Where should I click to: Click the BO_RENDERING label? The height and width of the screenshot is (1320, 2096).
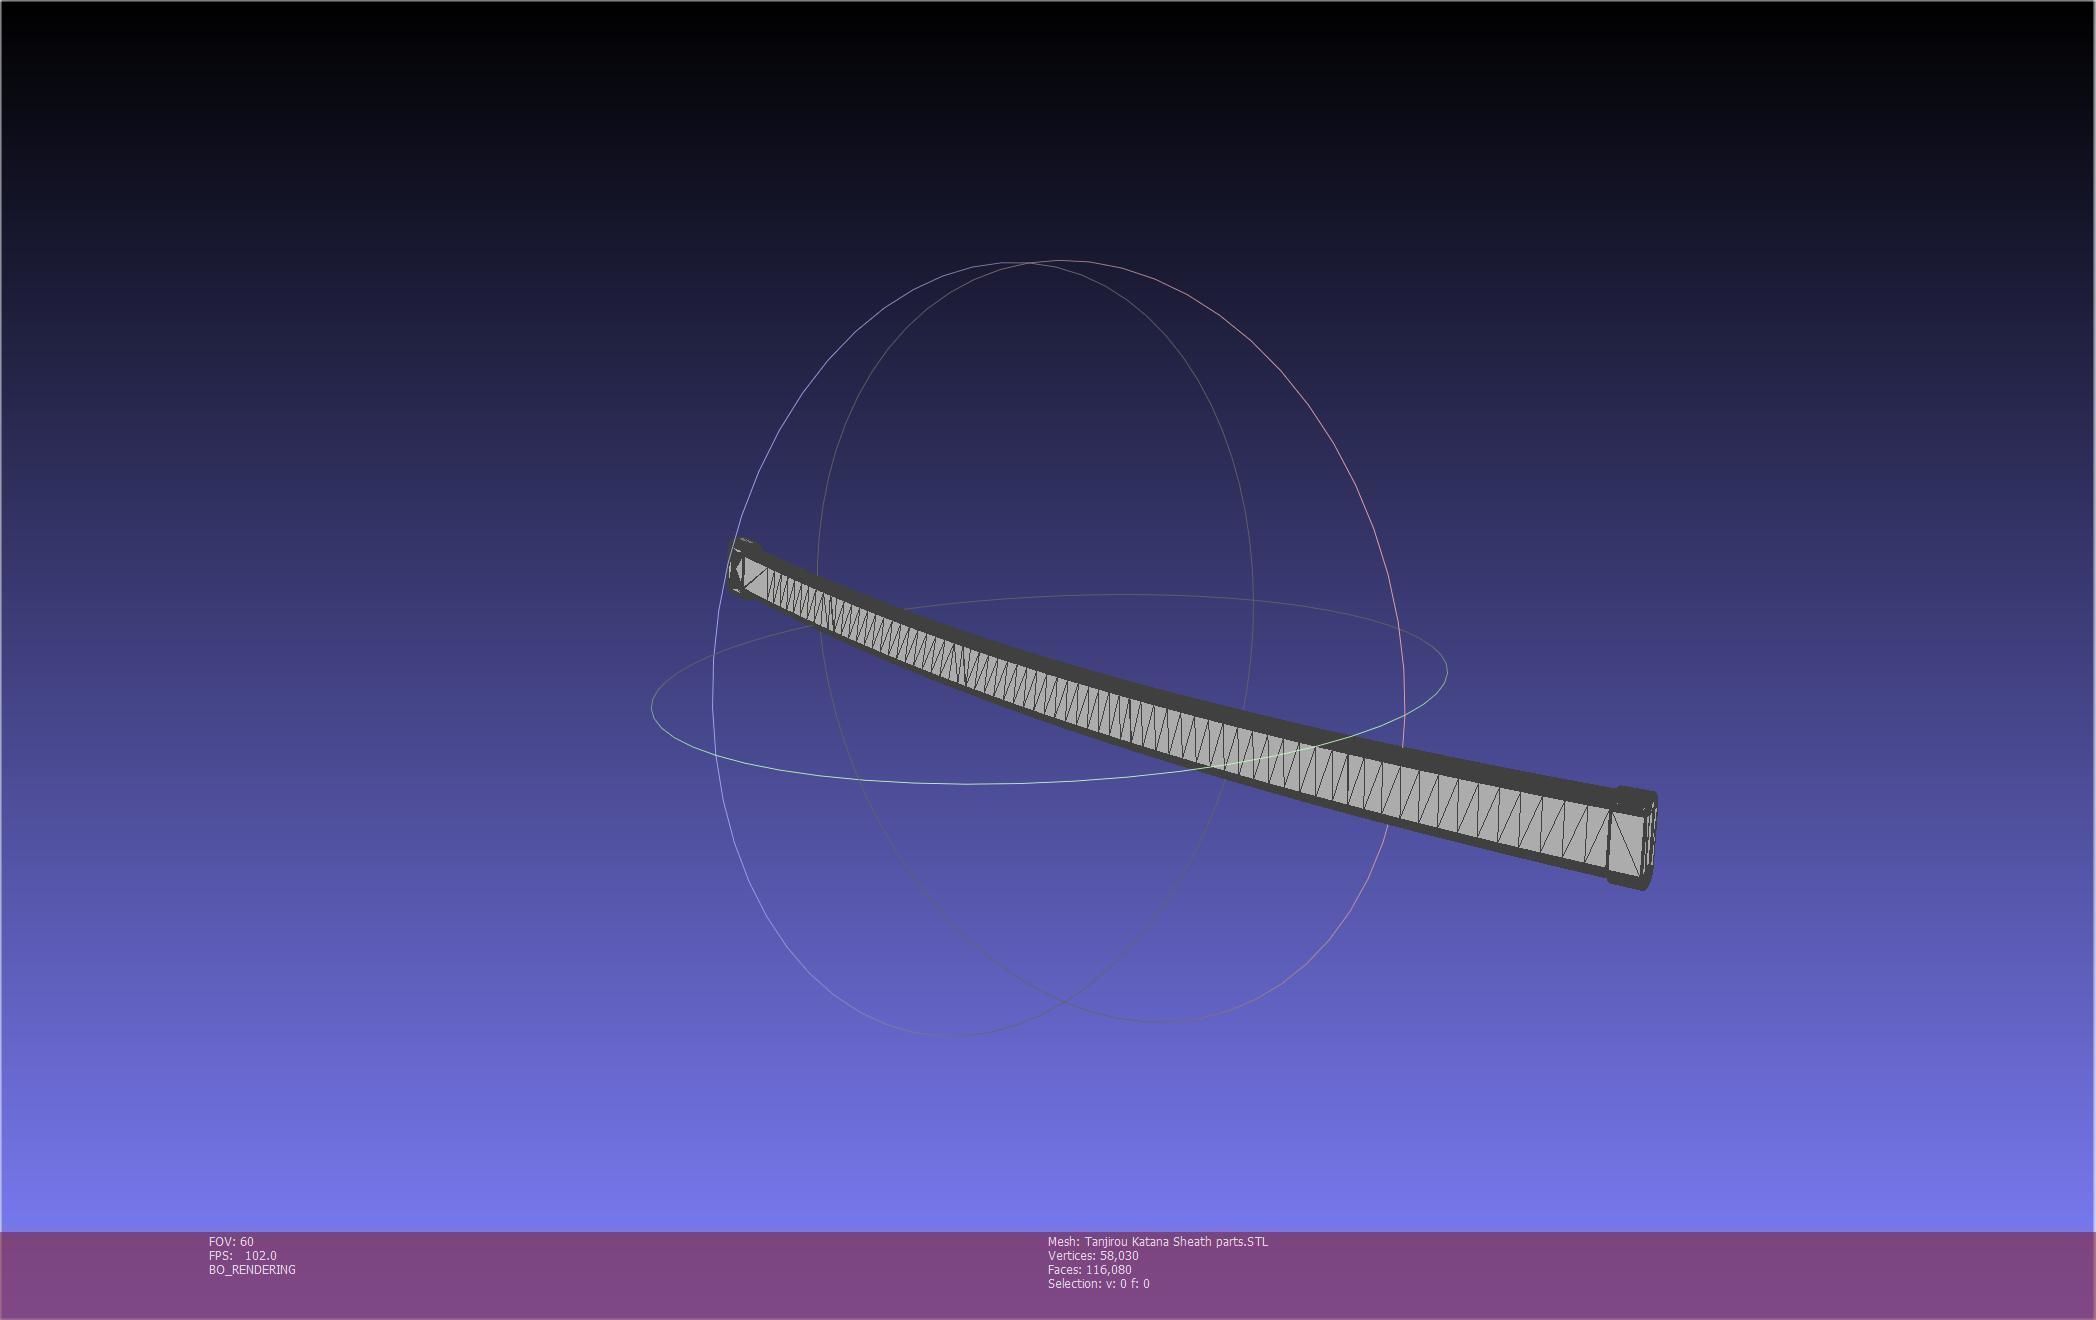click(252, 1270)
